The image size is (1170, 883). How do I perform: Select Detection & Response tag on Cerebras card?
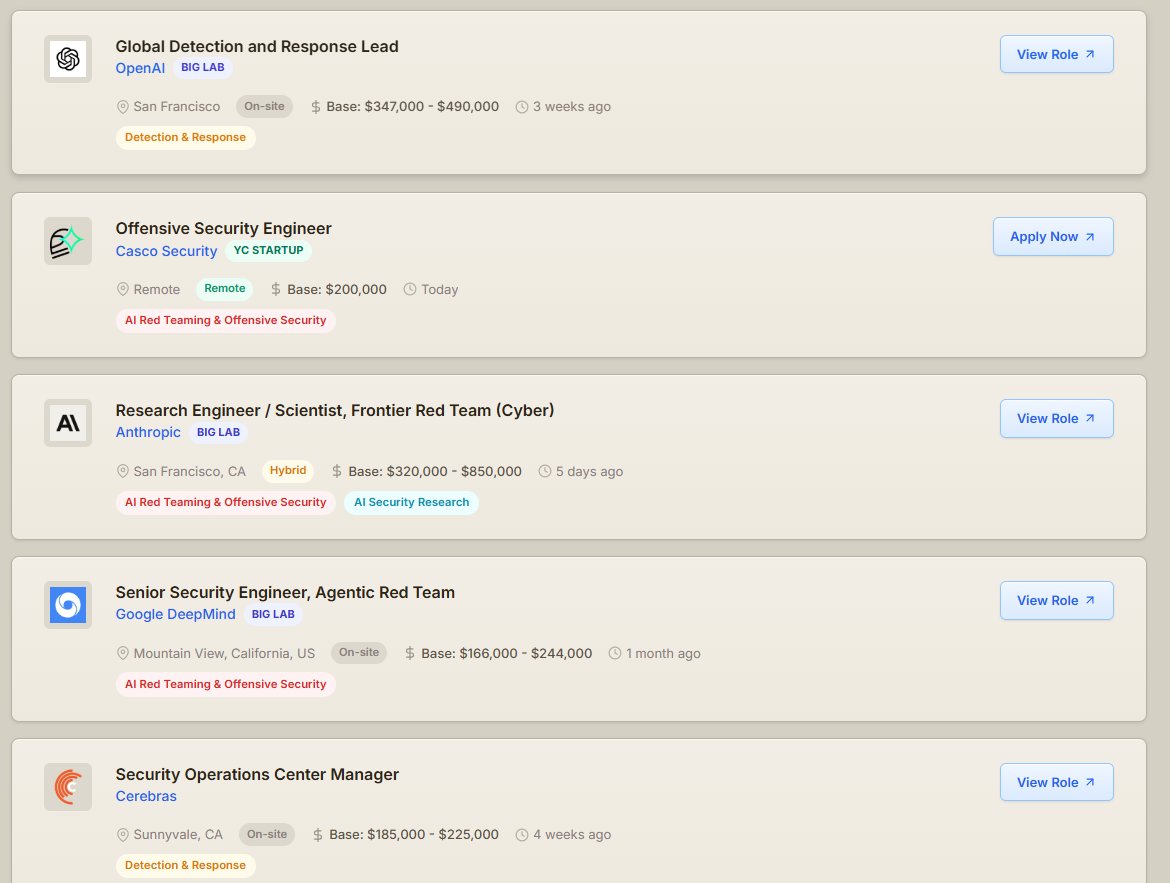[185, 865]
